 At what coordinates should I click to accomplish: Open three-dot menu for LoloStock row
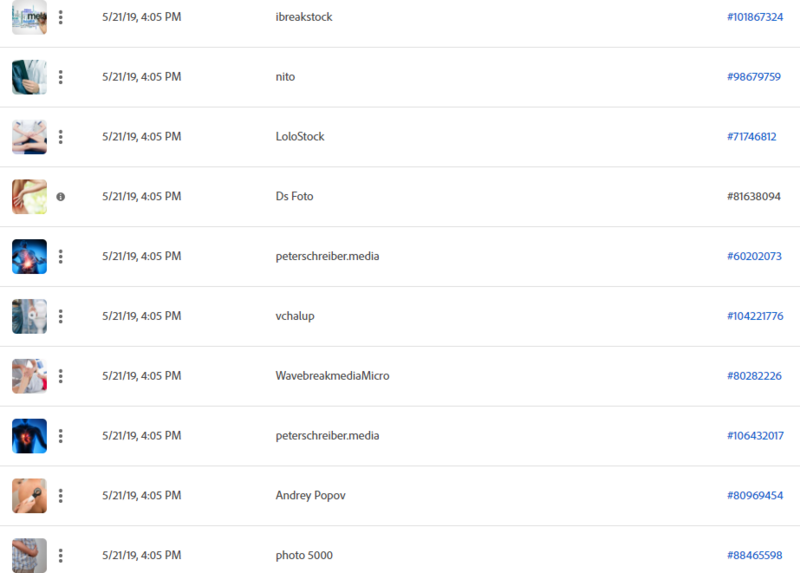tap(61, 137)
